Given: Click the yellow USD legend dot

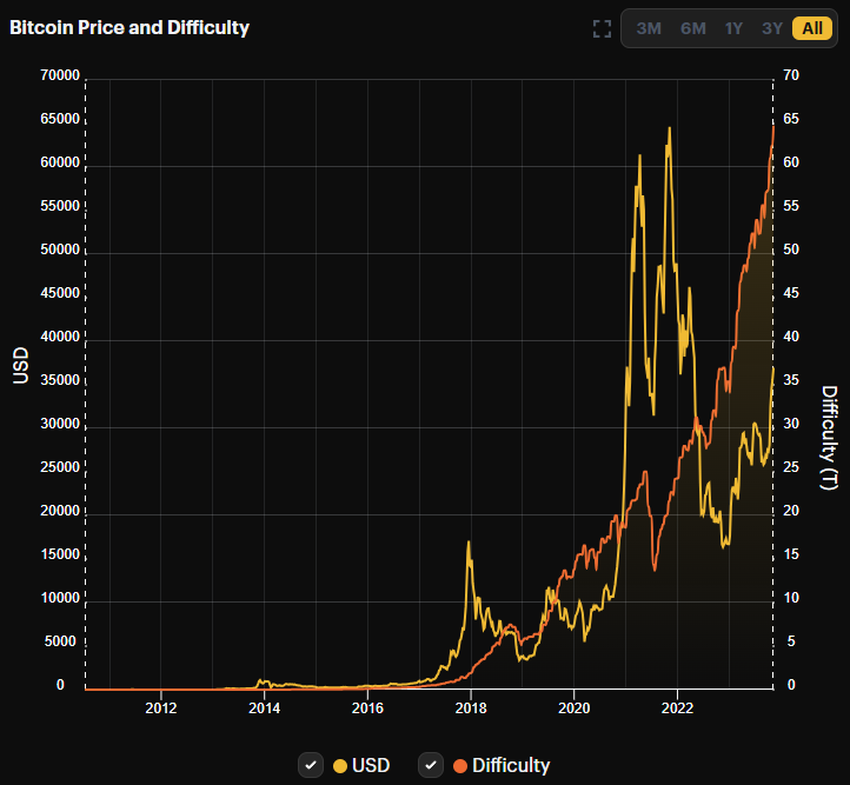Looking at the screenshot, I should click(340, 766).
